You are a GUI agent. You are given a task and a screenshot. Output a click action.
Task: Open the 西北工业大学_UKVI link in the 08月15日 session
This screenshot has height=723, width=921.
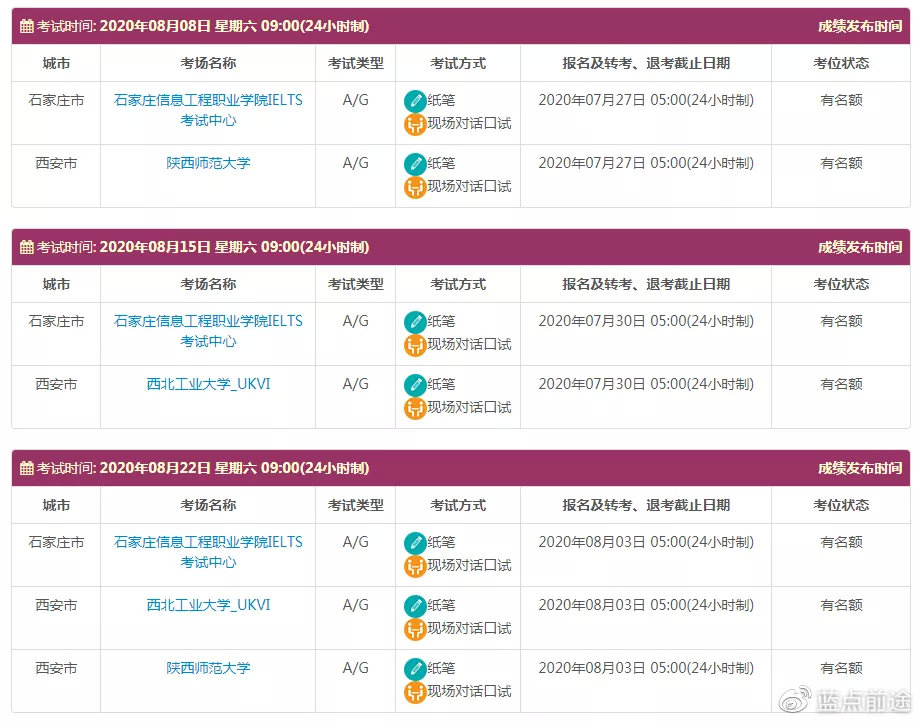(208, 384)
